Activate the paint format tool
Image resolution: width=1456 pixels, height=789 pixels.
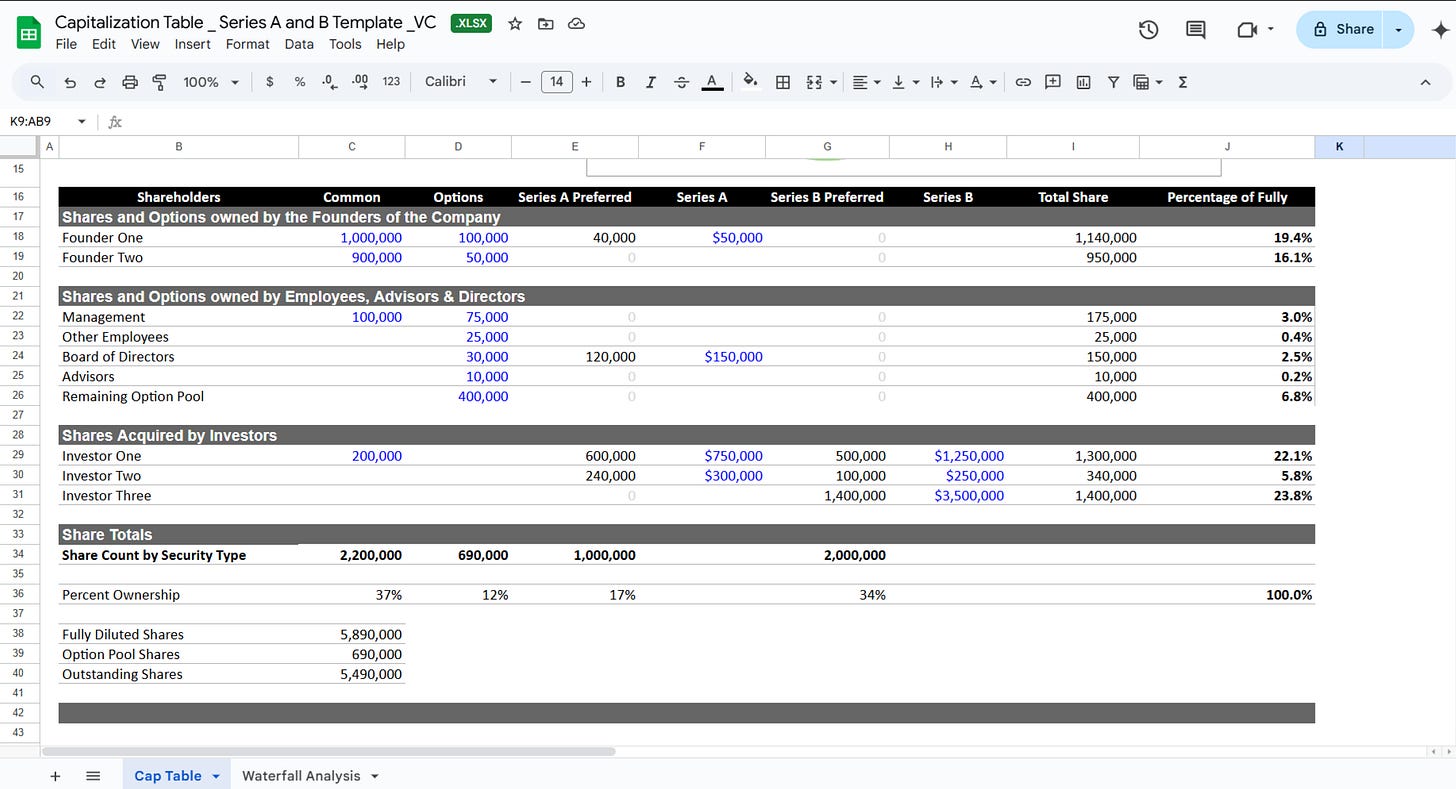(159, 82)
